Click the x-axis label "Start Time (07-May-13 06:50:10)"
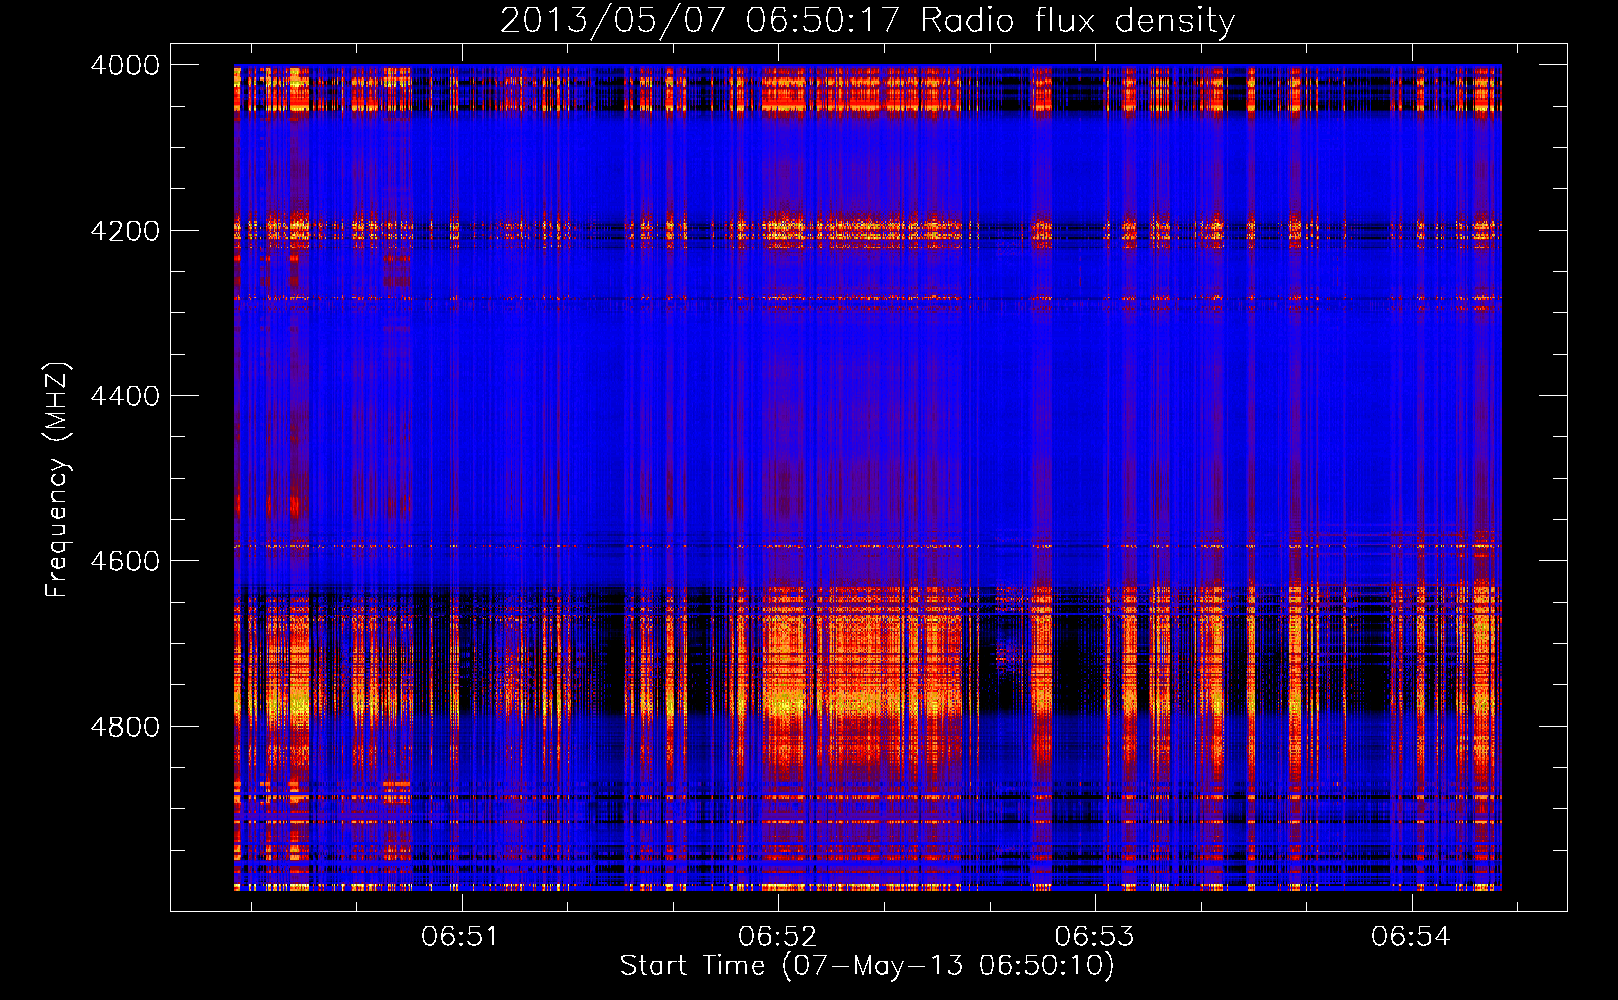Screen dimensions: 1618x1000 (x=866, y=966)
